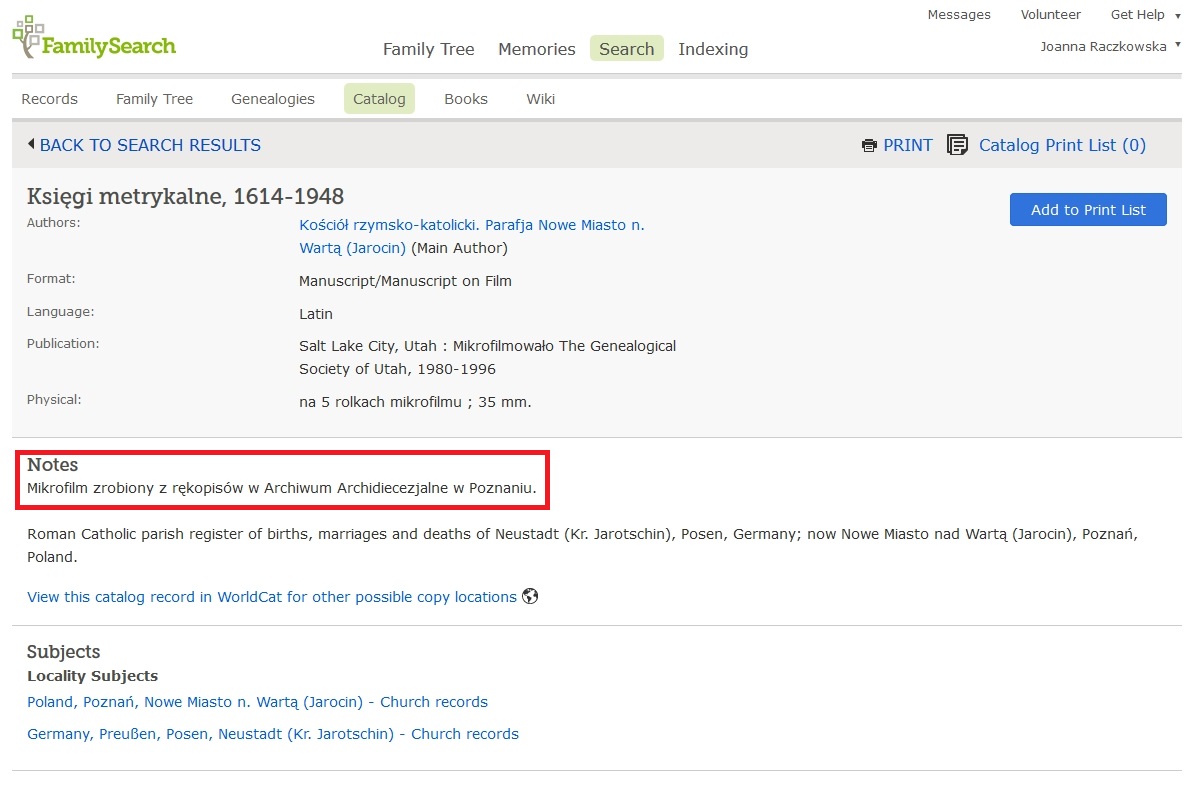1198x787 pixels.
Task: Click the FamilySearch tree logo
Action: pyautogui.click(x=28, y=37)
